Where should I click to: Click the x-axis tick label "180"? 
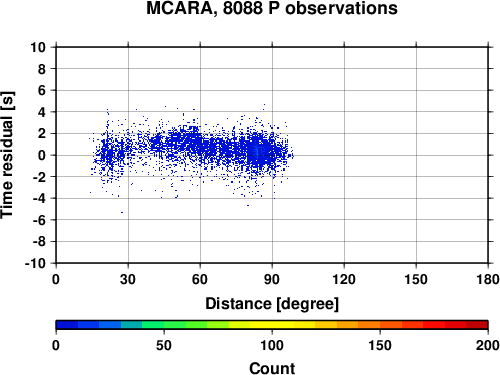[488, 279]
